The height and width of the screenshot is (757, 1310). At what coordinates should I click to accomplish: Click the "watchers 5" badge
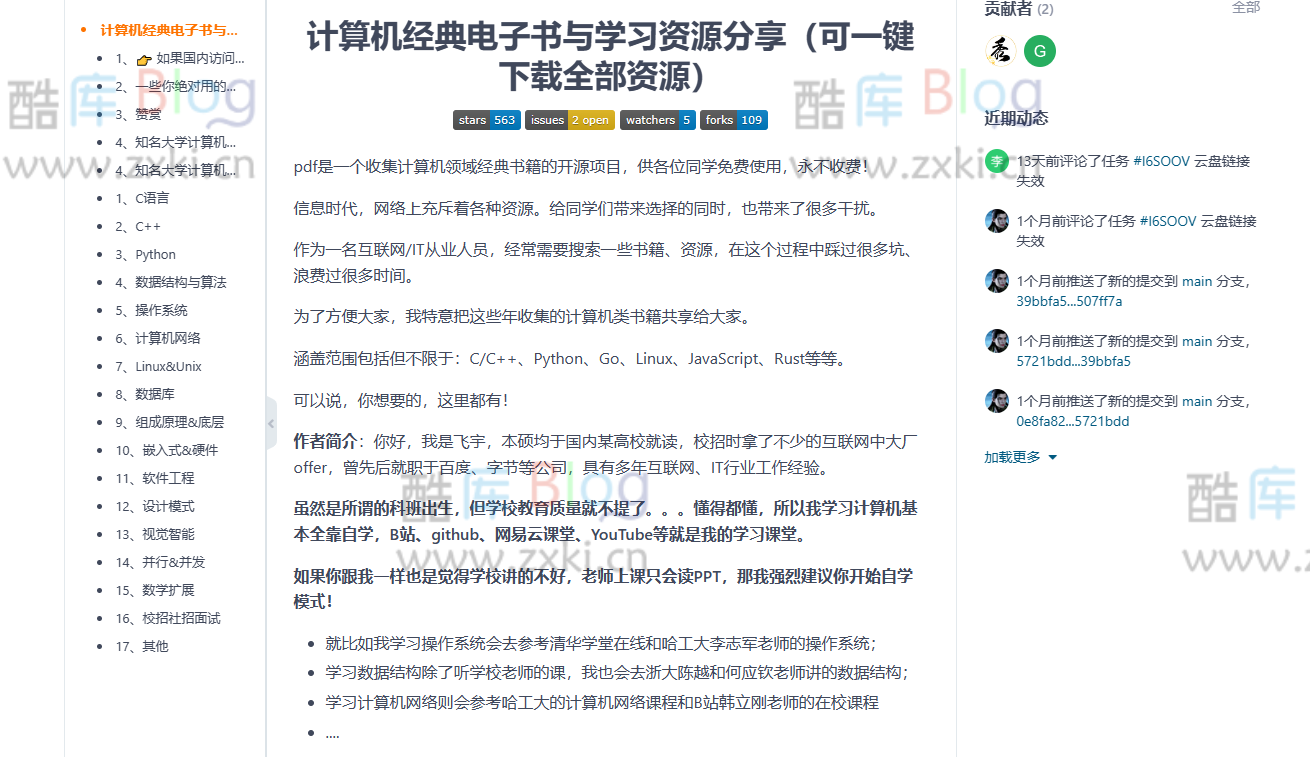[x=657, y=119]
